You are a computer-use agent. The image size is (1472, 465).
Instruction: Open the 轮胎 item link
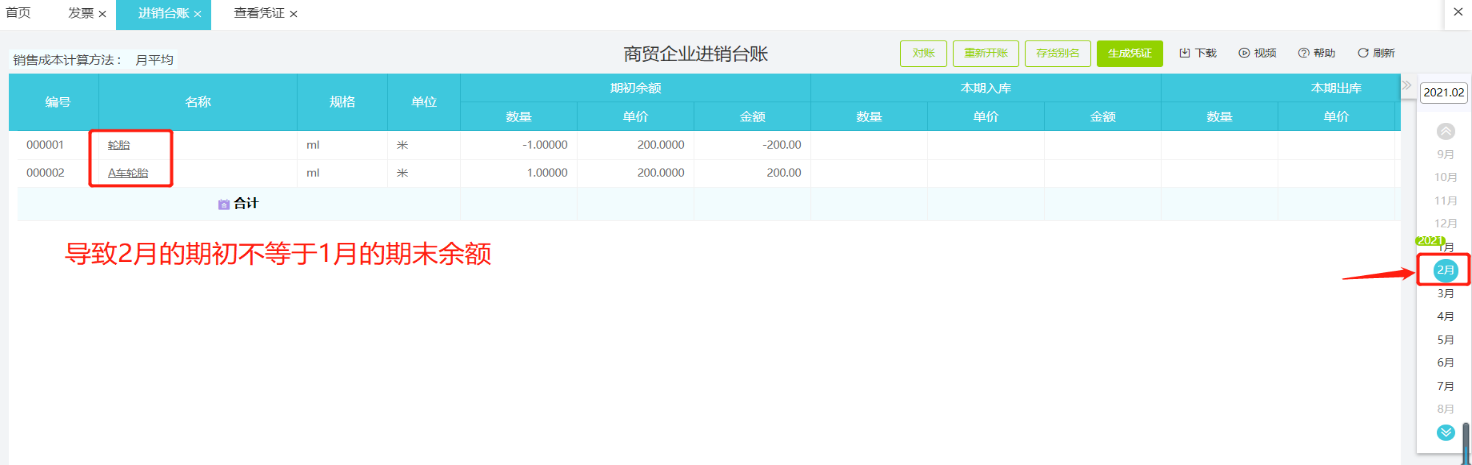119,145
